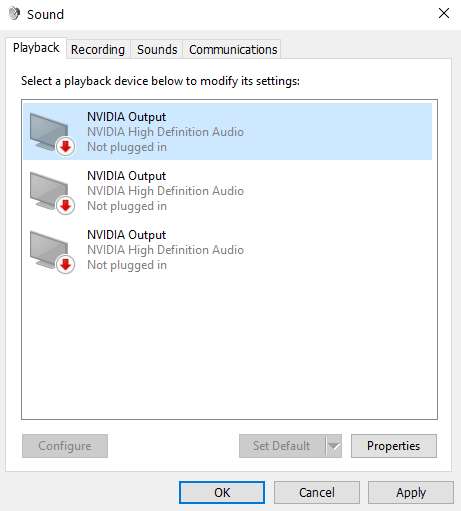Switch to the Playback tab
The height and width of the screenshot is (511, 461).
click(x=36, y=48)
